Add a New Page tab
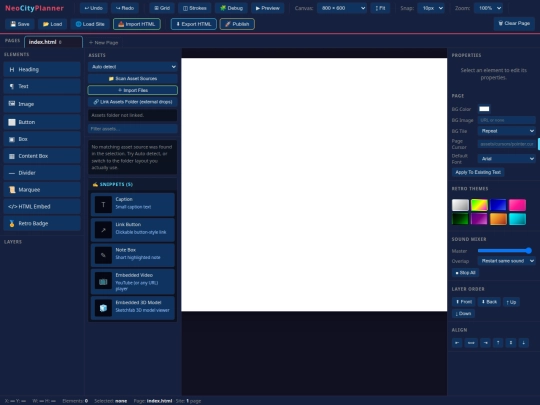Image resolution: width=540 pixels, height=405 pixels. click(x=103, y=43)
